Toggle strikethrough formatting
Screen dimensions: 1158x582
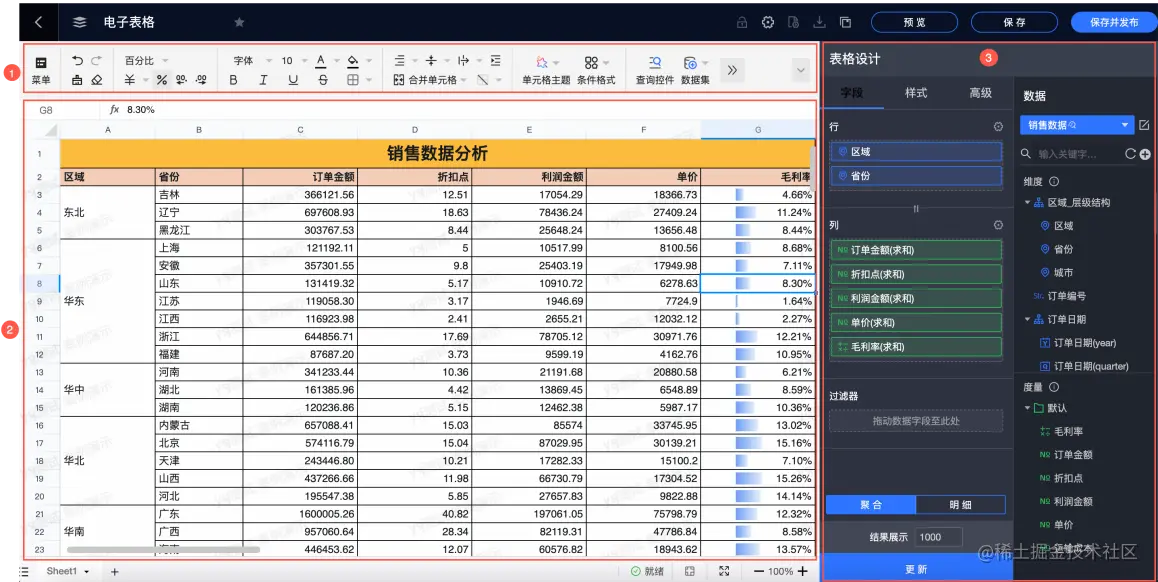point(323,80)
